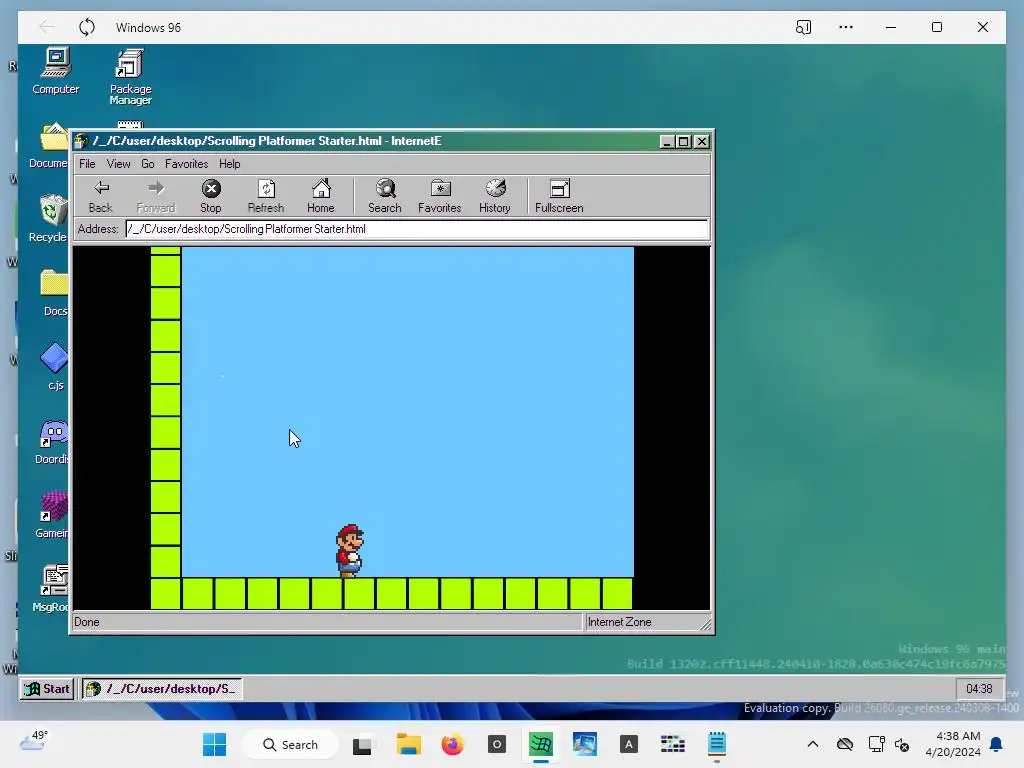Open Task View on host taskbar
Image resolution: width=1024 pixels, height=768 pixels.
tap(362, 744)
